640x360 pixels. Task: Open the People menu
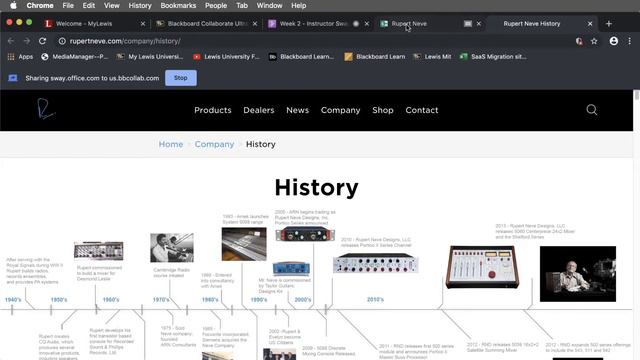pos(216,6)
